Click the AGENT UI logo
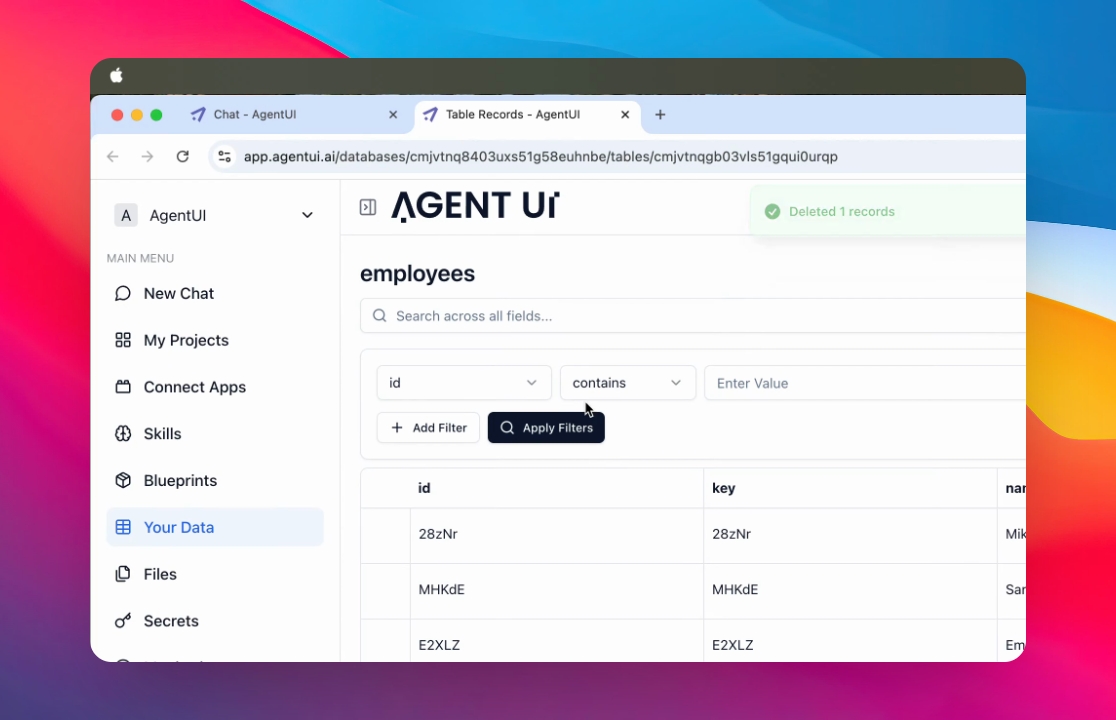This screenshot has width=1116, height=720. click(x=475, y=206)
